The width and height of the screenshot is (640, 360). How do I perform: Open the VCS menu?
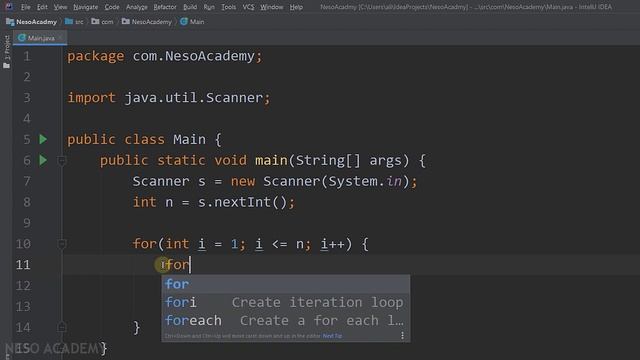(x=248, y=7)
